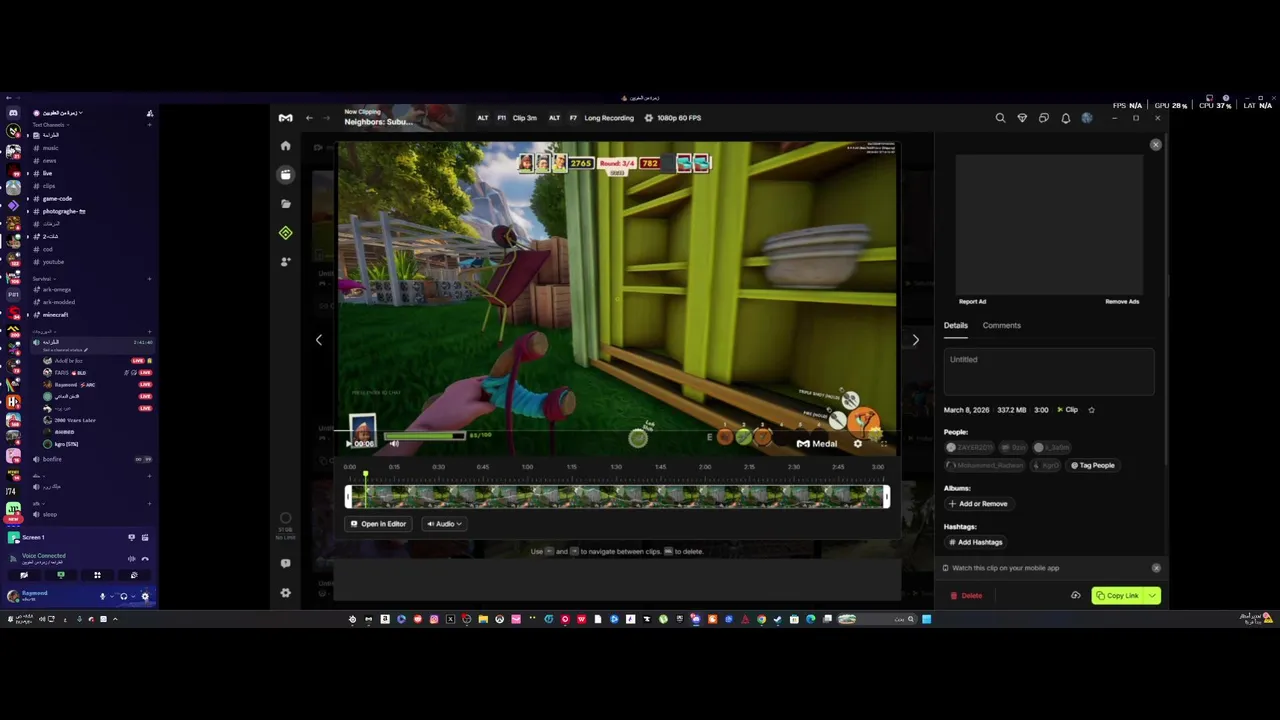Click the green diamond icon in Medal sidebar
The image size is (1280, 720).
(285, 233)
